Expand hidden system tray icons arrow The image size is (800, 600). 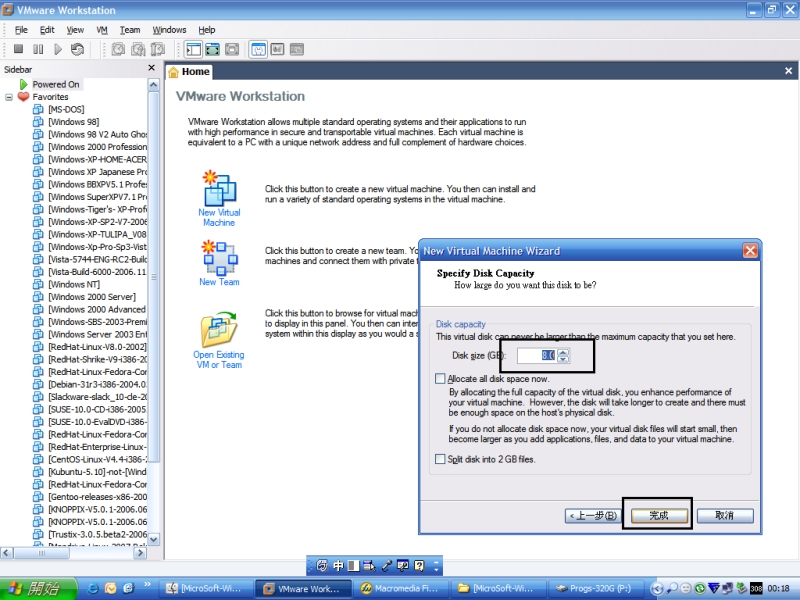[x=658, y=588]
